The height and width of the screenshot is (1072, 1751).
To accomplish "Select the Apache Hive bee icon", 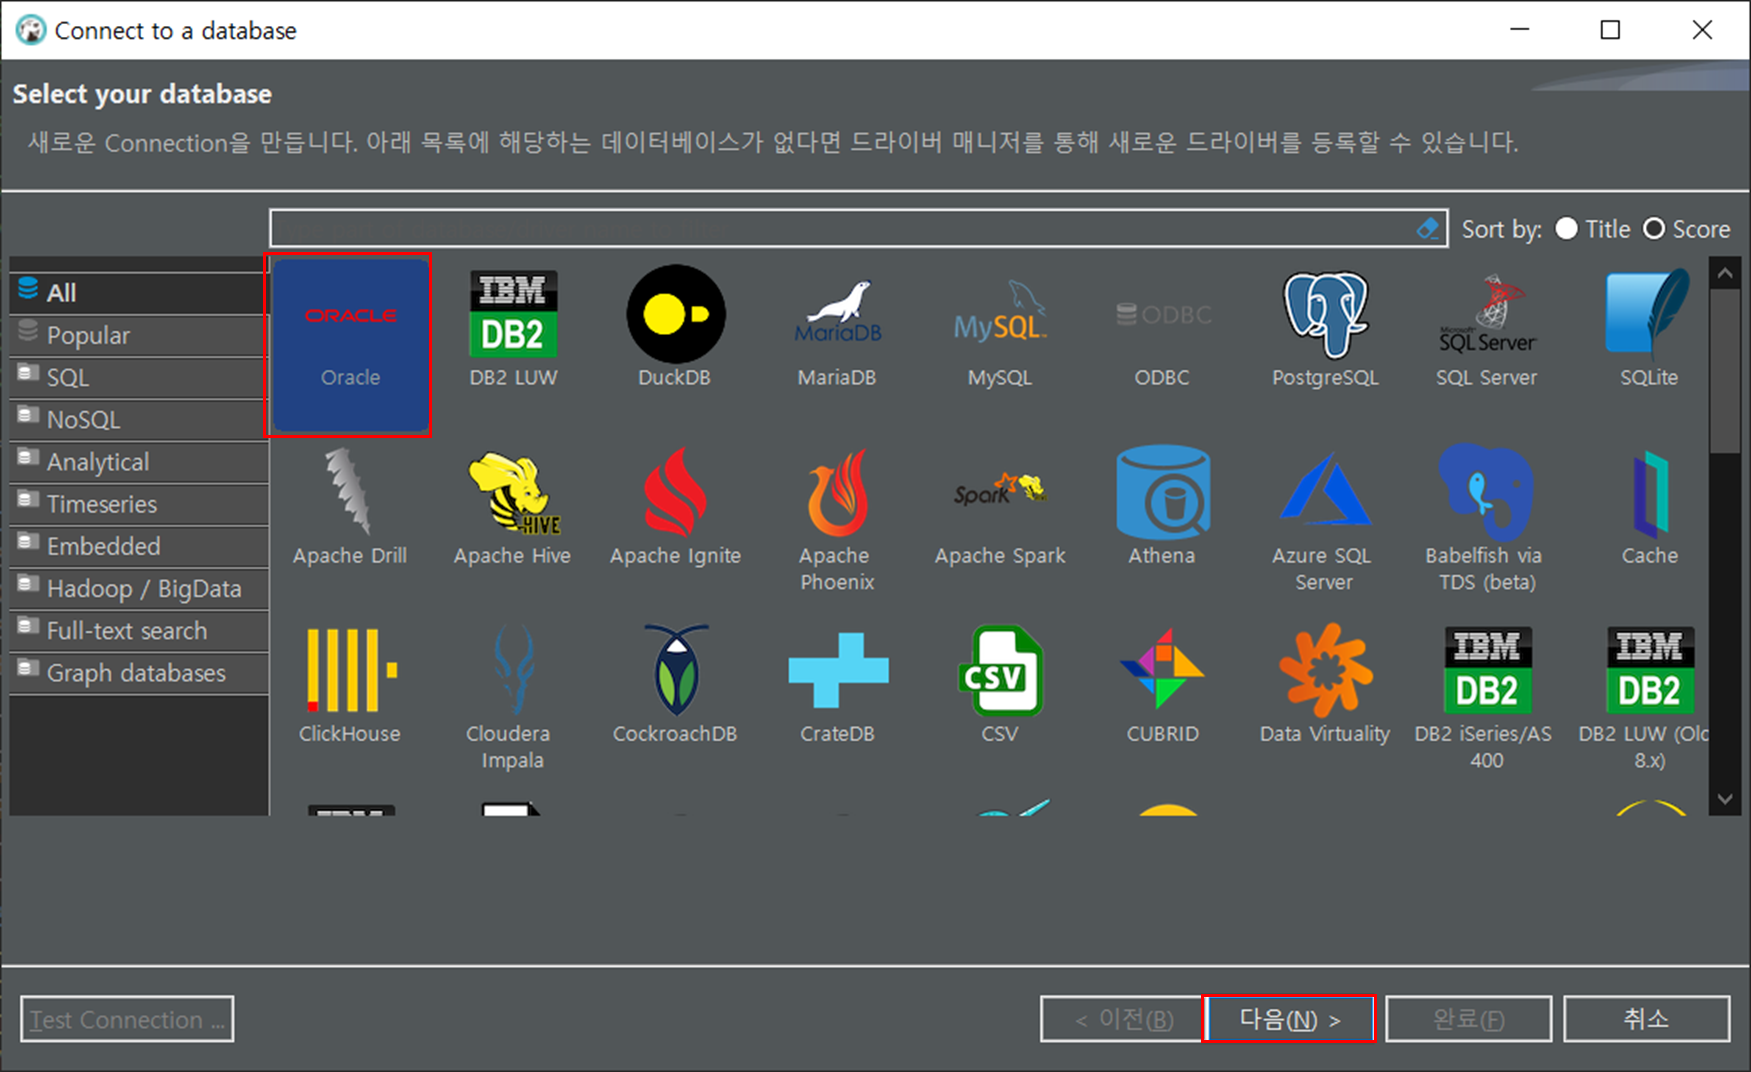I will (x=513, y=493).
